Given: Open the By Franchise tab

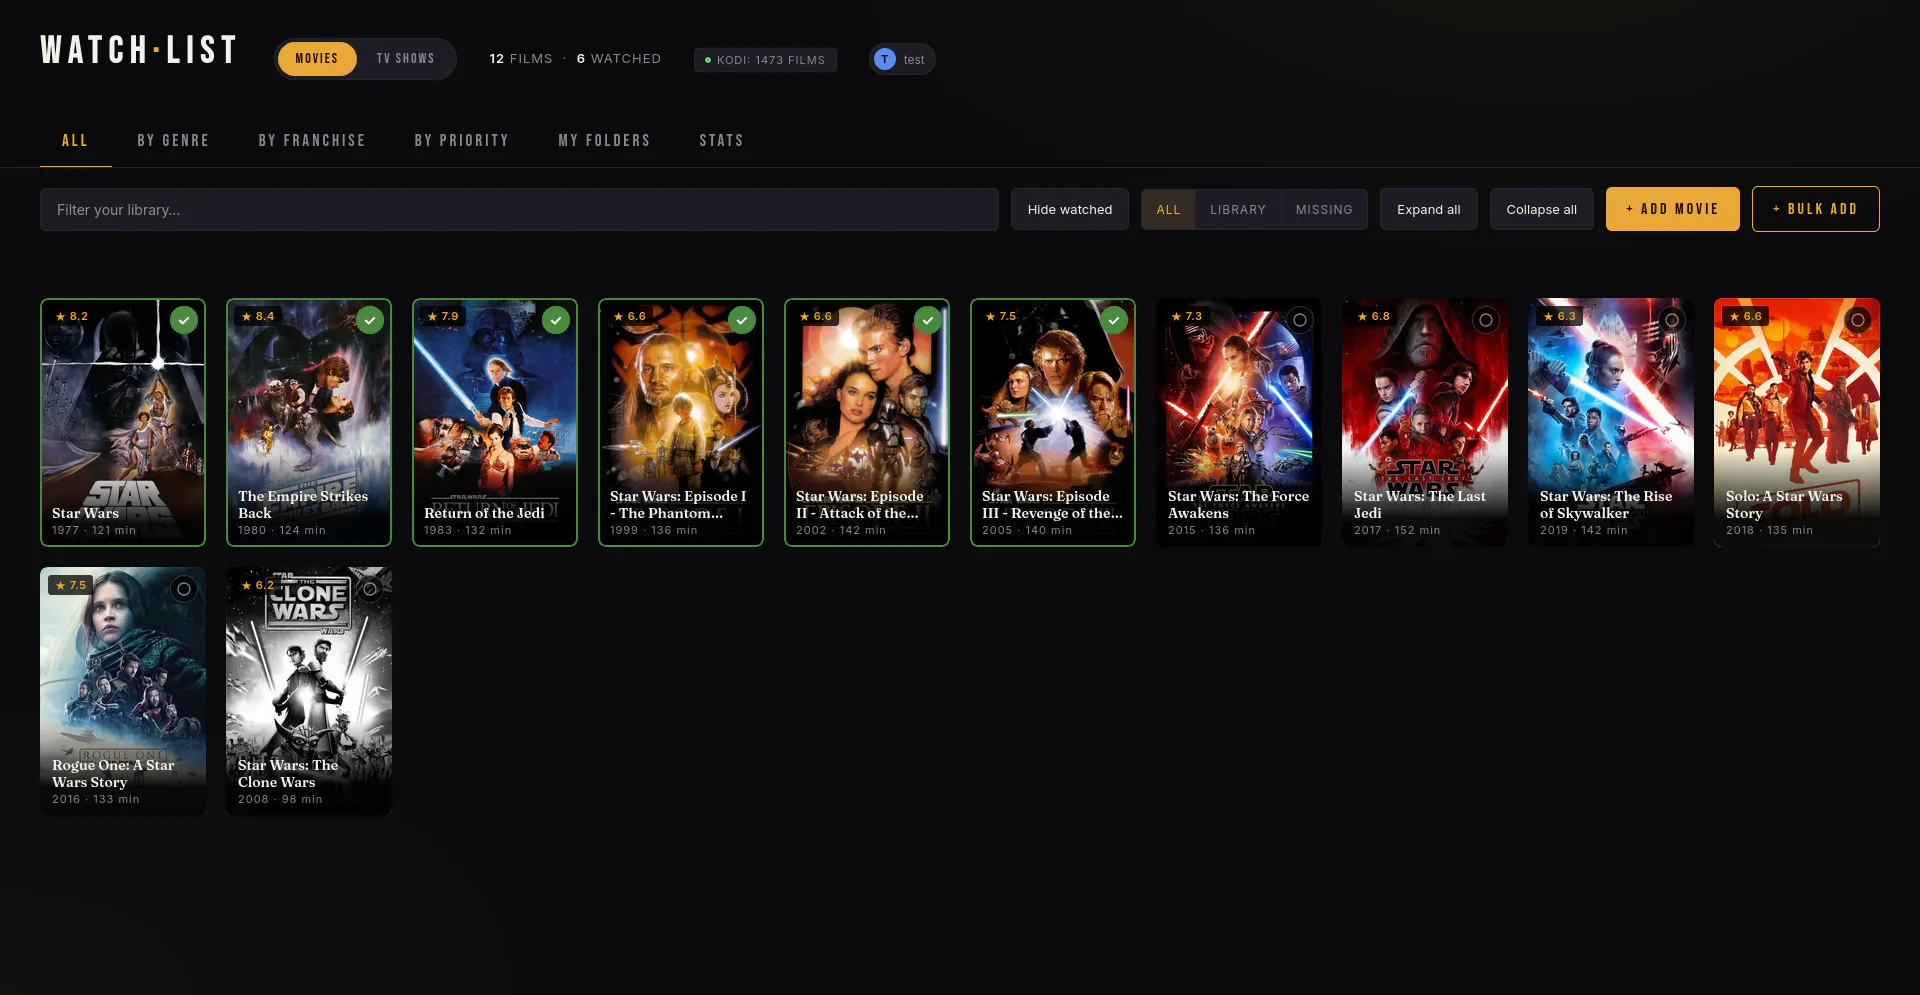Looking at the screenshot, I should pos(312,141).
